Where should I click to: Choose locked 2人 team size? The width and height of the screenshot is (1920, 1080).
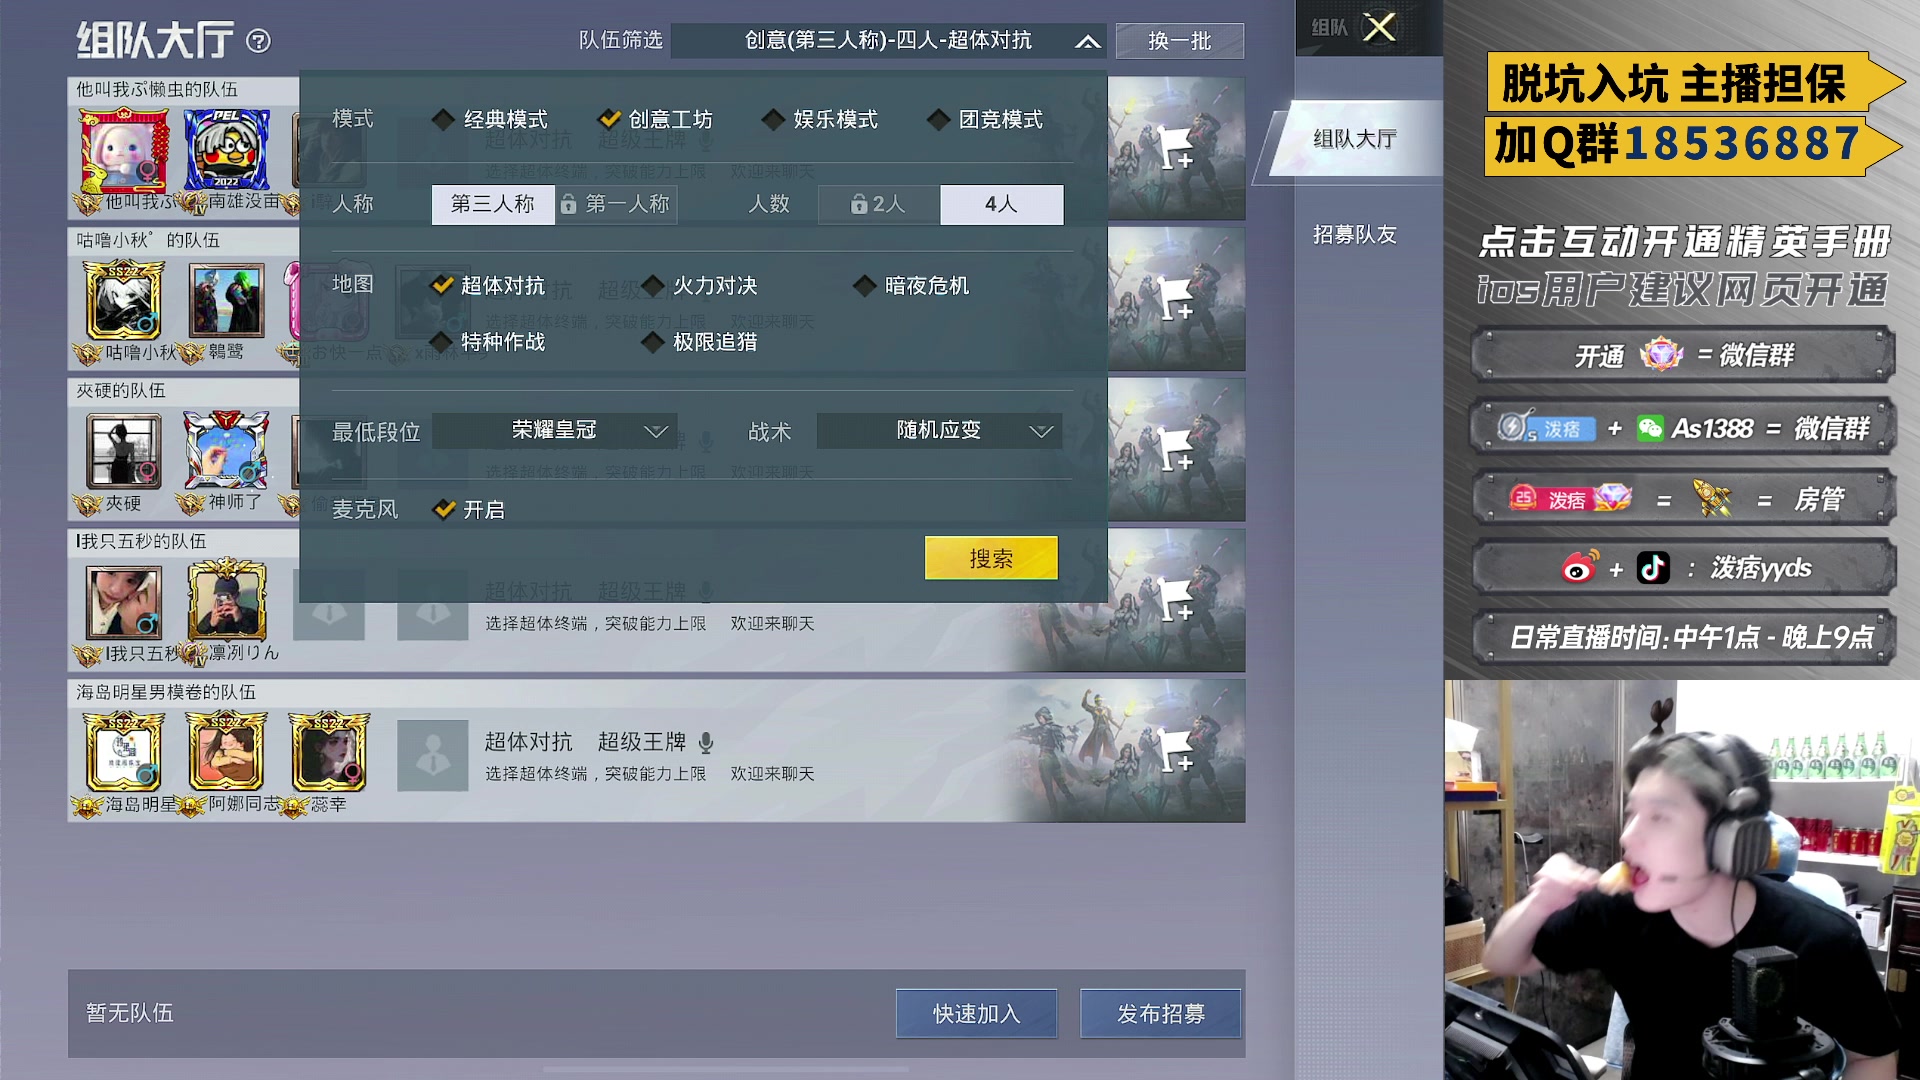[879, 205]
